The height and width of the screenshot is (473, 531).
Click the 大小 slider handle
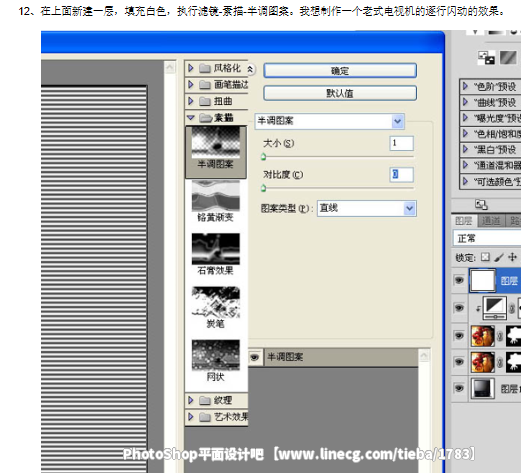(x=263, y=157)
